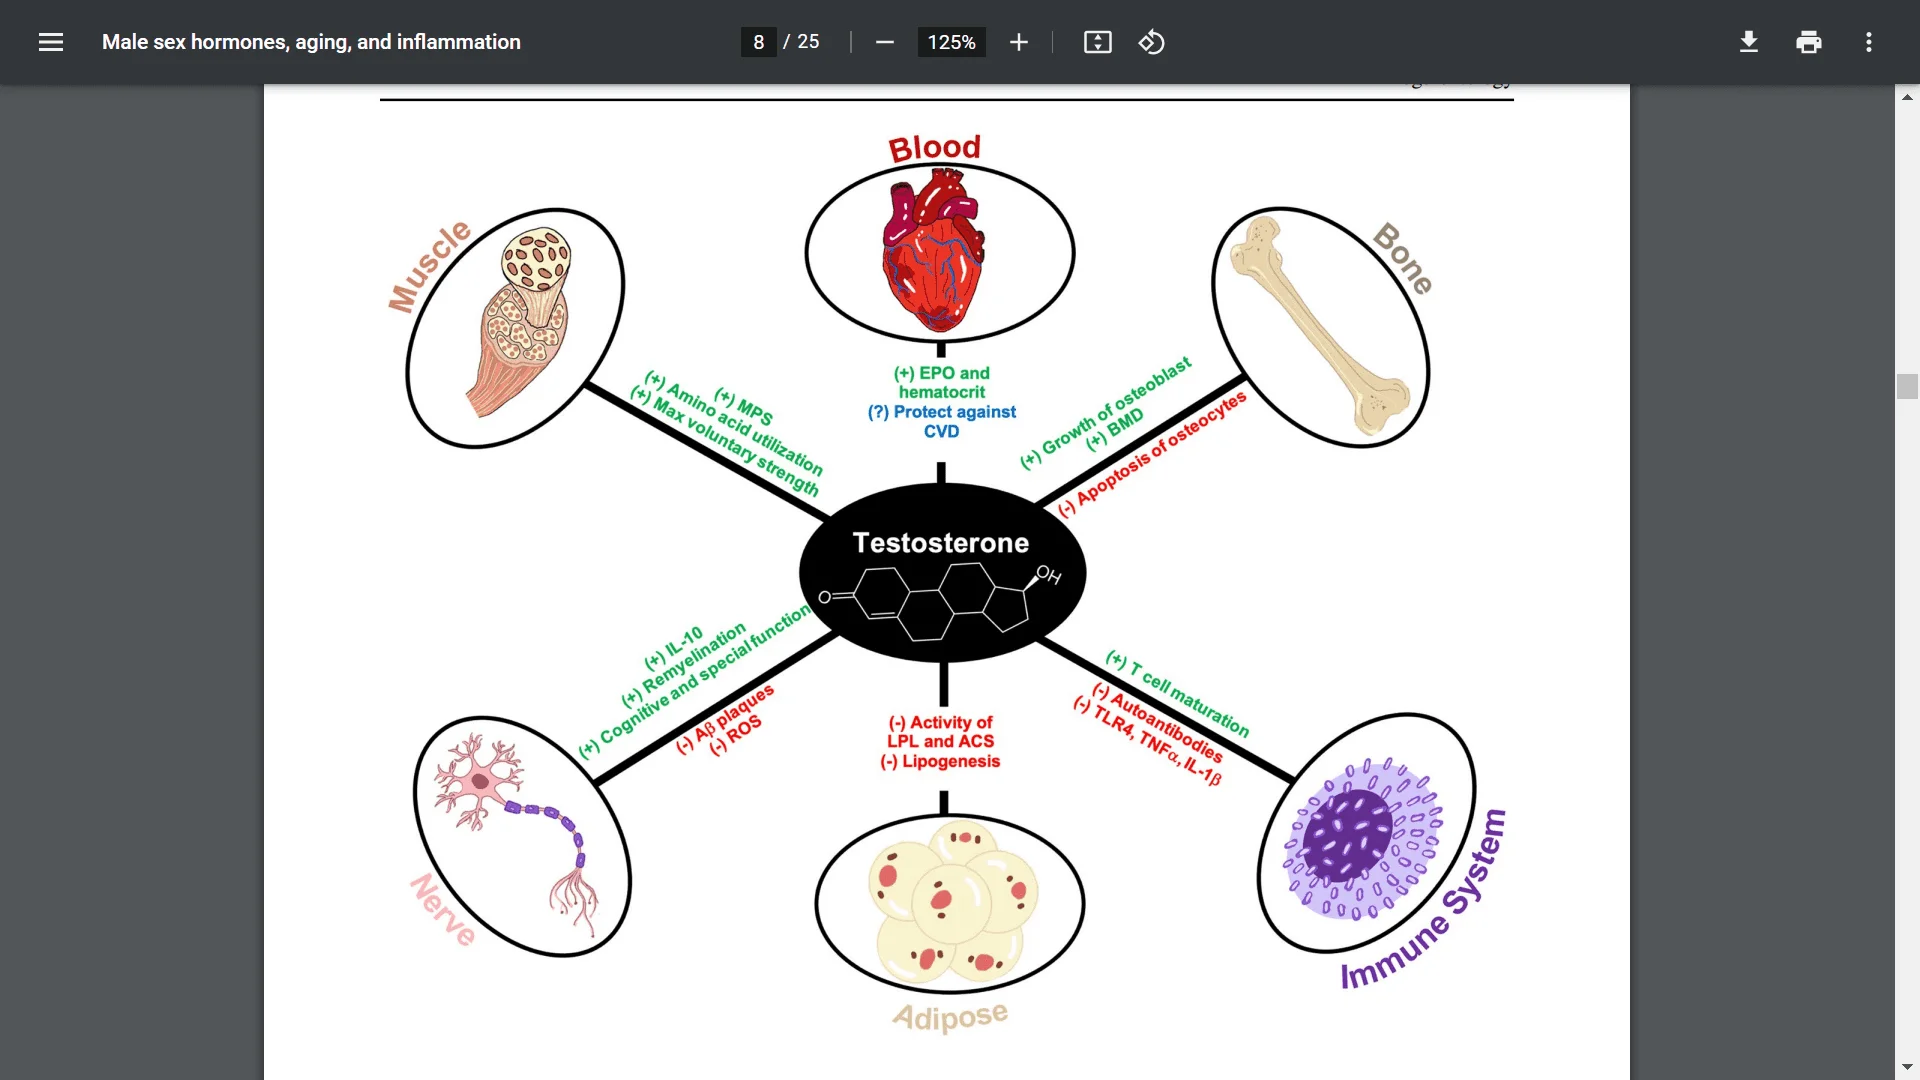Click the 'Nerve' label

point(443,910)
